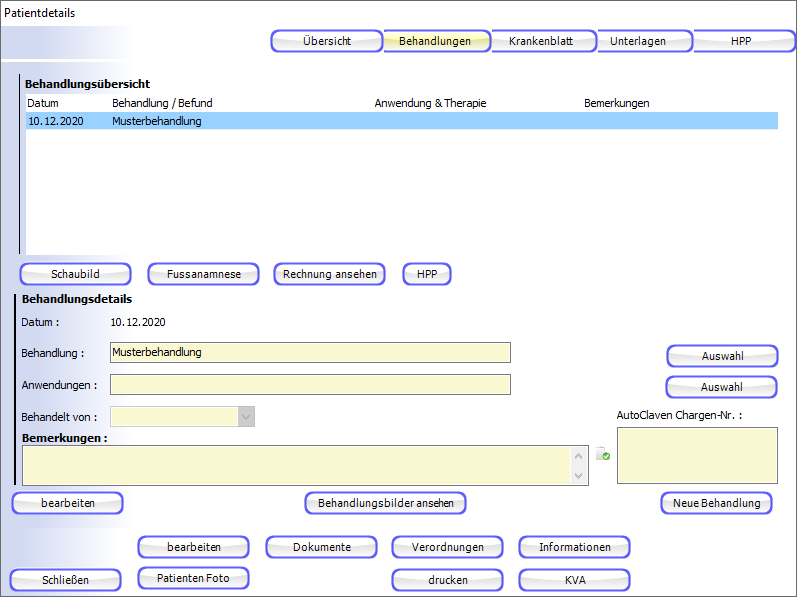Click the Schließen button
This screenshot has height=597, width=797.
pos(66,580)
